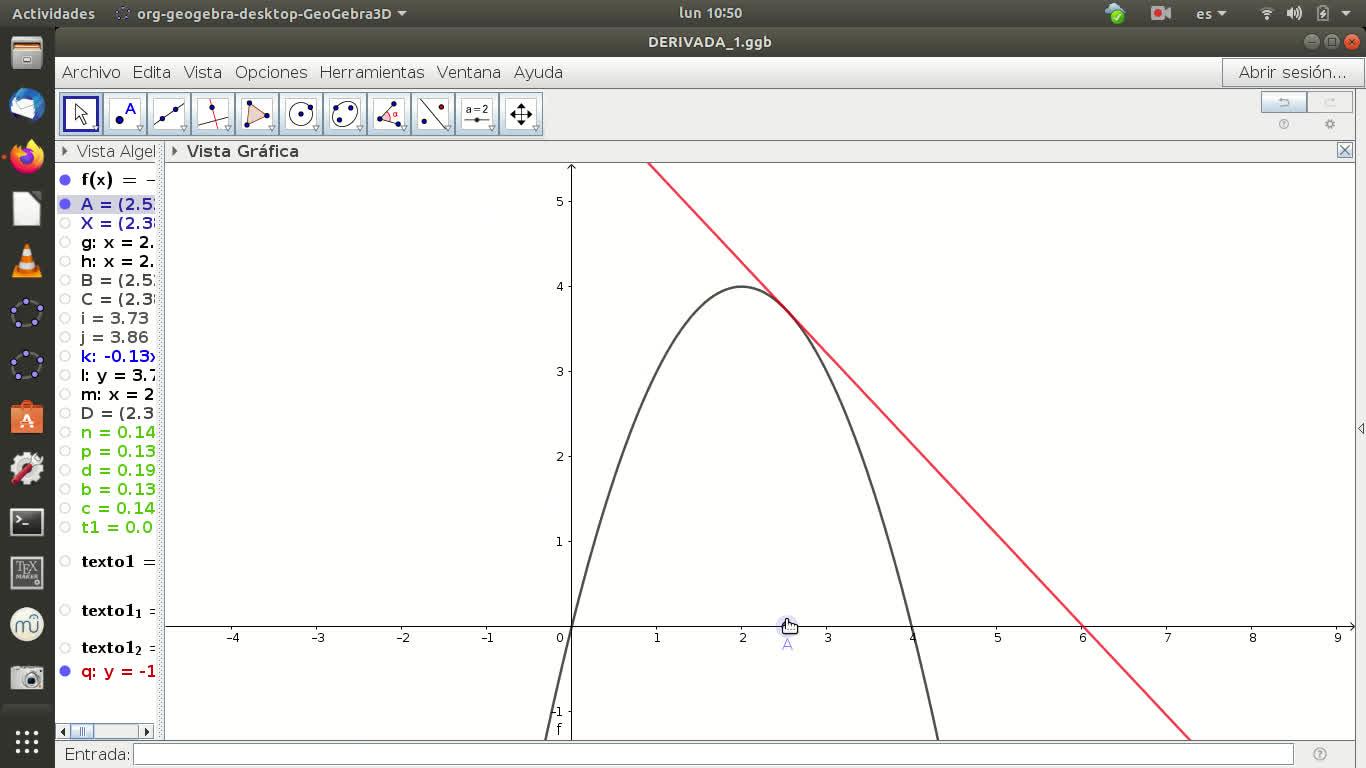Choose the Line through two points tool
The width and height of the screenshot is (1366, 768).
169,114
